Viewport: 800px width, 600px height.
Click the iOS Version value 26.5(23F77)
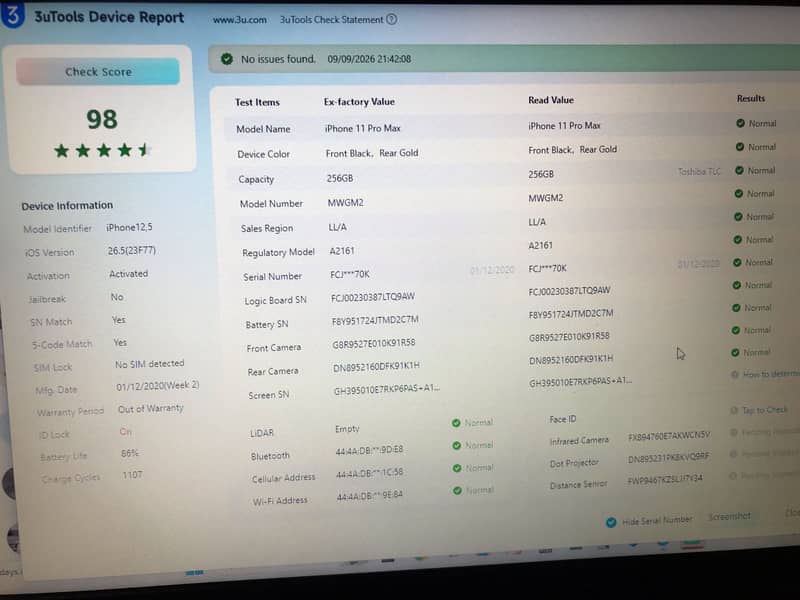coord(132,251)
